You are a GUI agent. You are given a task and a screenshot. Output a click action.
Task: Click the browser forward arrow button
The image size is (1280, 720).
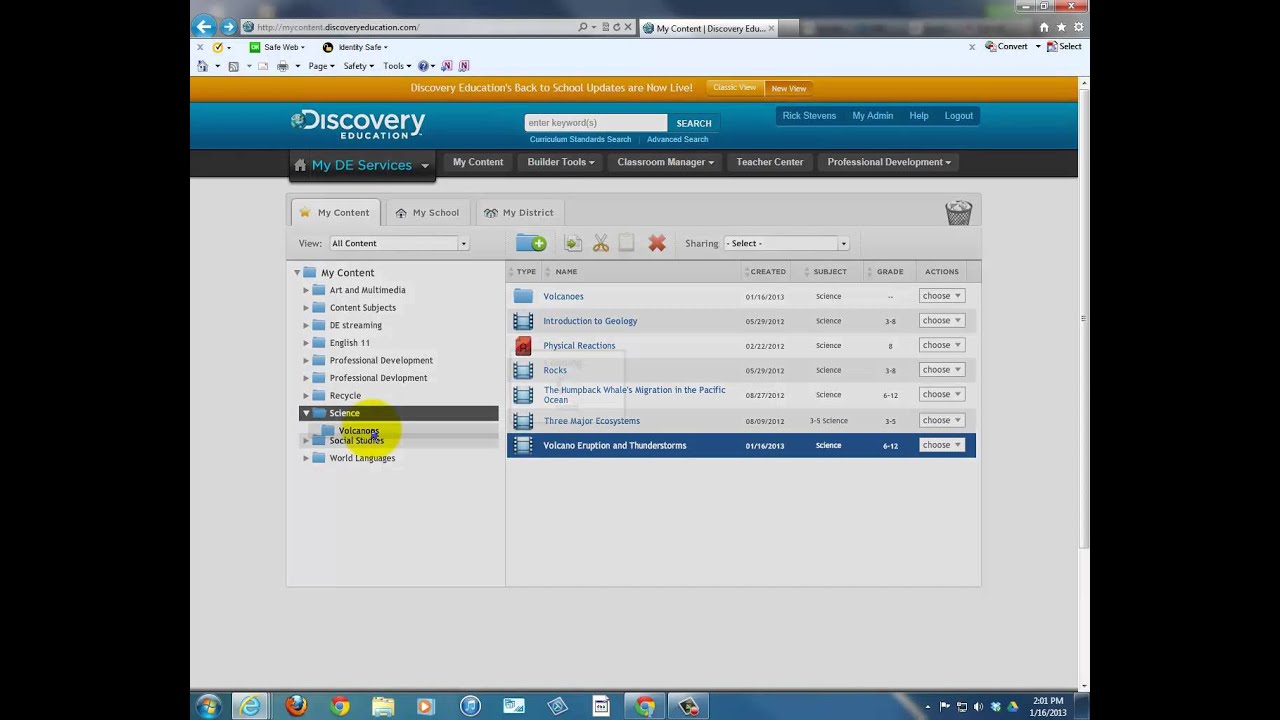point(229,27)
